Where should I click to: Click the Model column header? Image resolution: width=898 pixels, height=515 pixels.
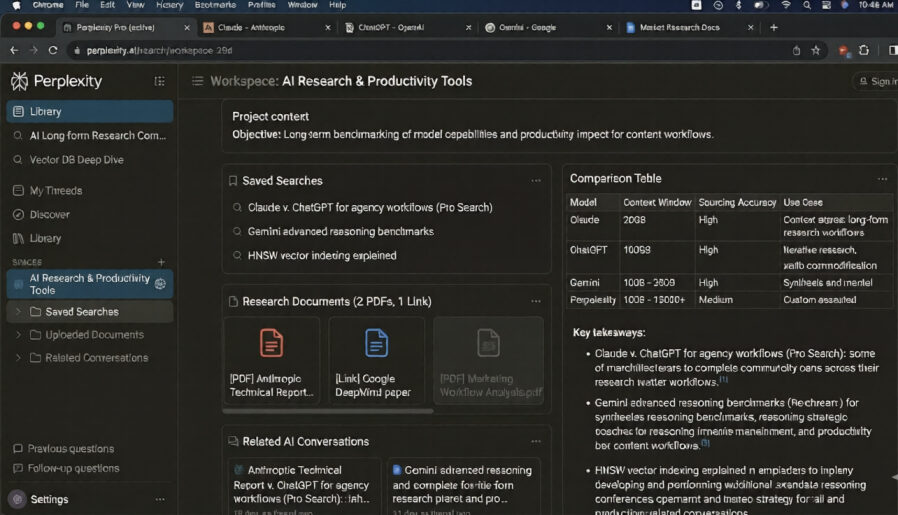point(583,202)
